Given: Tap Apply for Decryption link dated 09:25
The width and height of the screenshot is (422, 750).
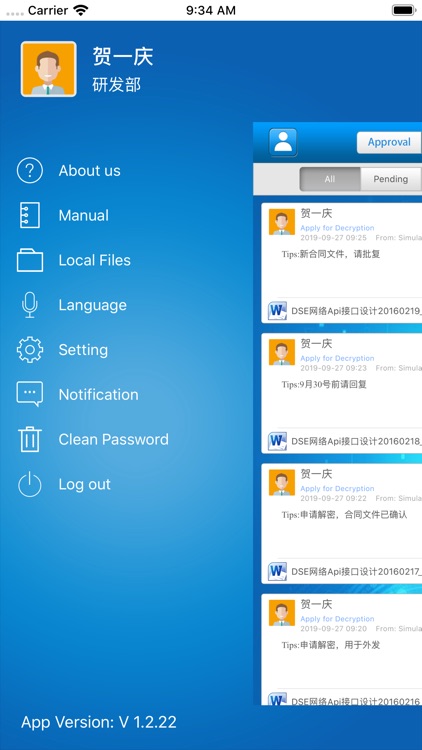Looking at the screenshot, I should [x=337, y=228].
